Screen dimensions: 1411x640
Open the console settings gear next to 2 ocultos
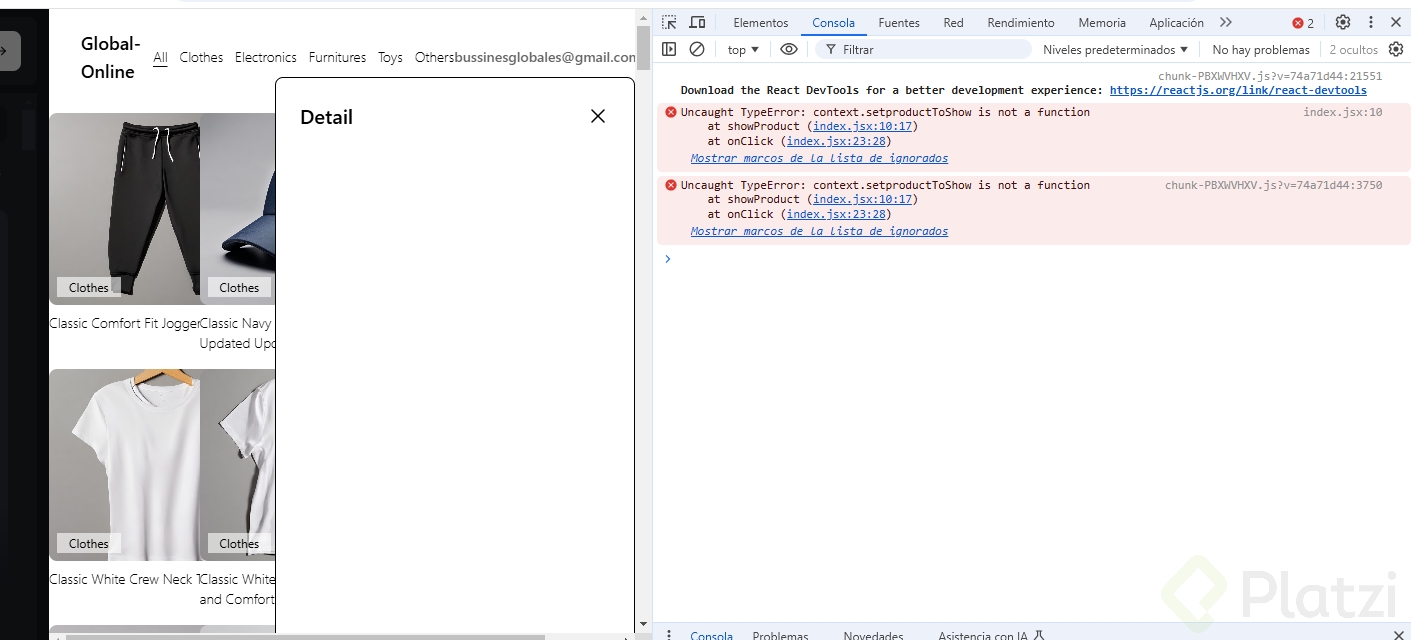(x=1396, y=49)
